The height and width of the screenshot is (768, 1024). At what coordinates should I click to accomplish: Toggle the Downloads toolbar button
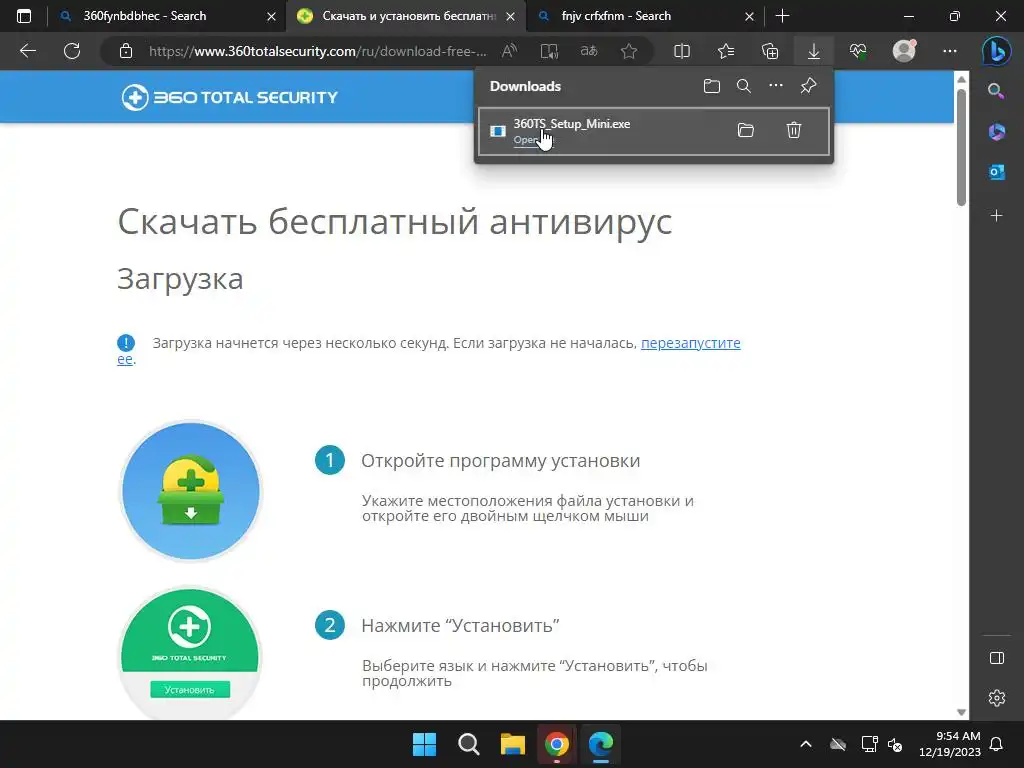click(814, 51)
